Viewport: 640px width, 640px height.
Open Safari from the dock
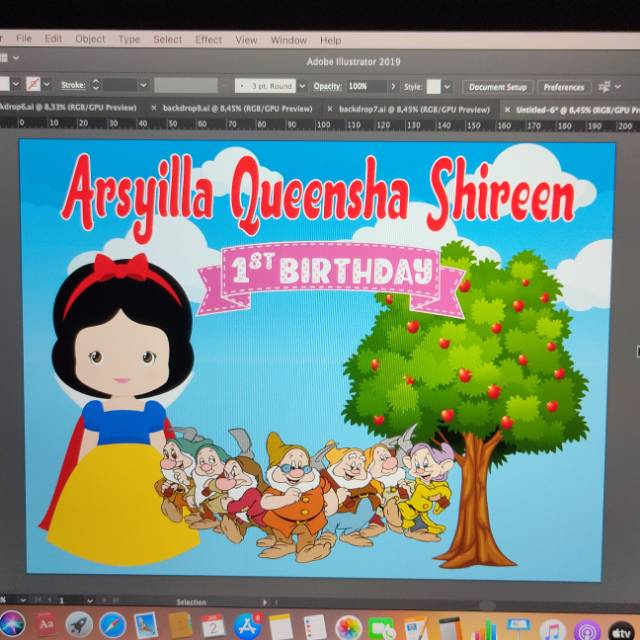pyautogui.click(x=113, y=625)
